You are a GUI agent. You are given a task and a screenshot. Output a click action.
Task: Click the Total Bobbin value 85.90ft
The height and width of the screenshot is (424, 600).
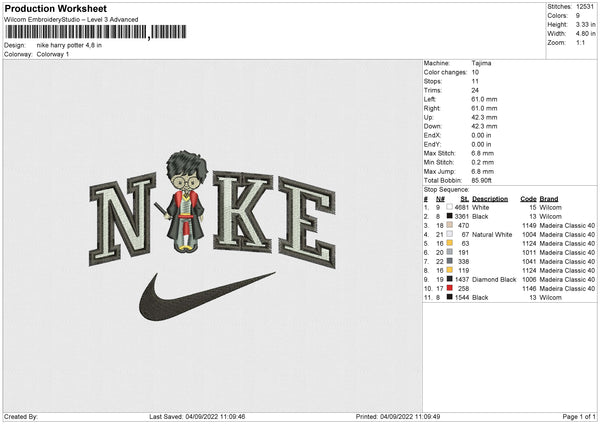pos(481,180)
